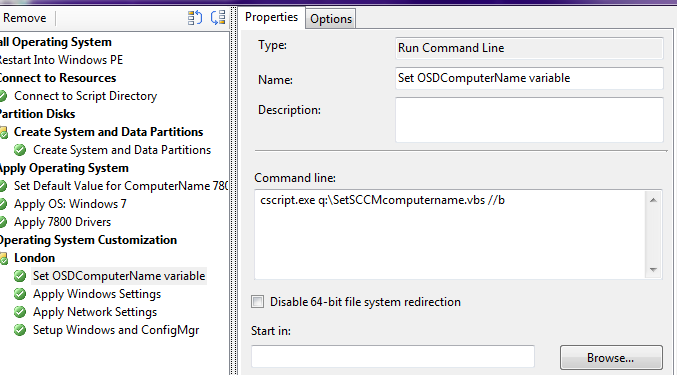The width and height of the screenshot is (677, 375).
Task: Select the Apply Network Settings step
Action: click(x=95, y=312)
